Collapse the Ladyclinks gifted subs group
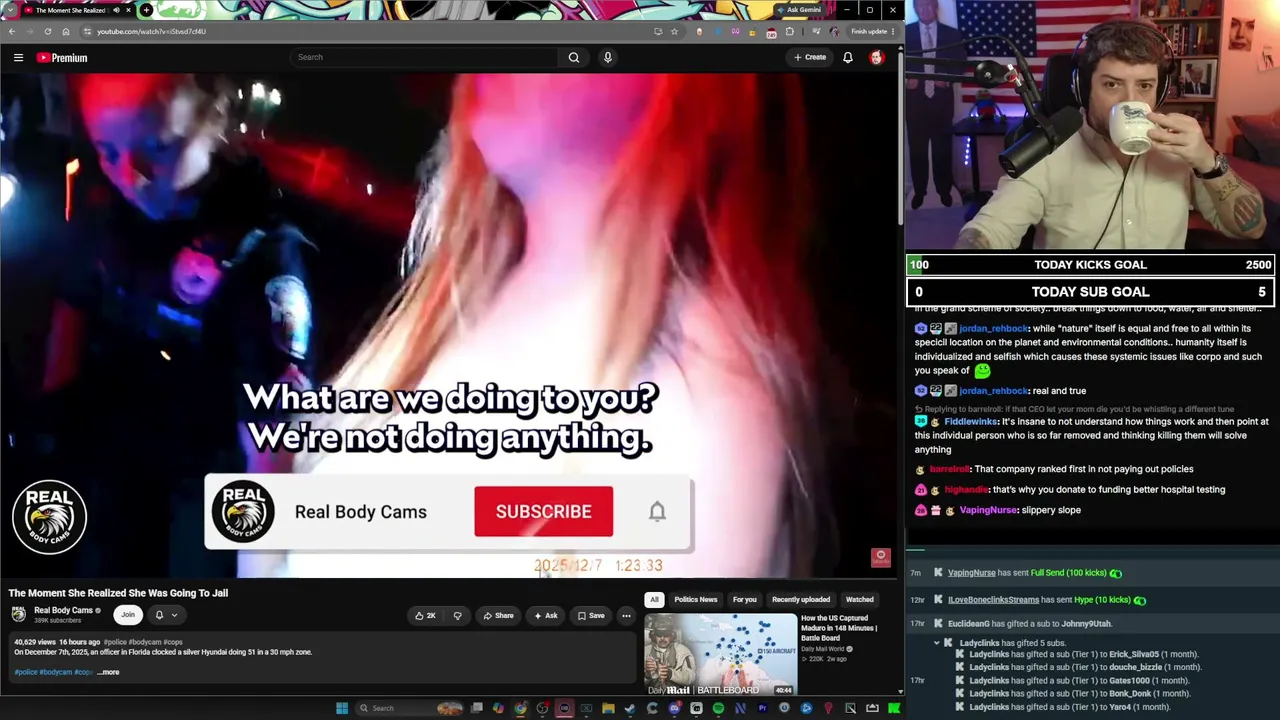The image size is (1280, 720). click(937, 643)
